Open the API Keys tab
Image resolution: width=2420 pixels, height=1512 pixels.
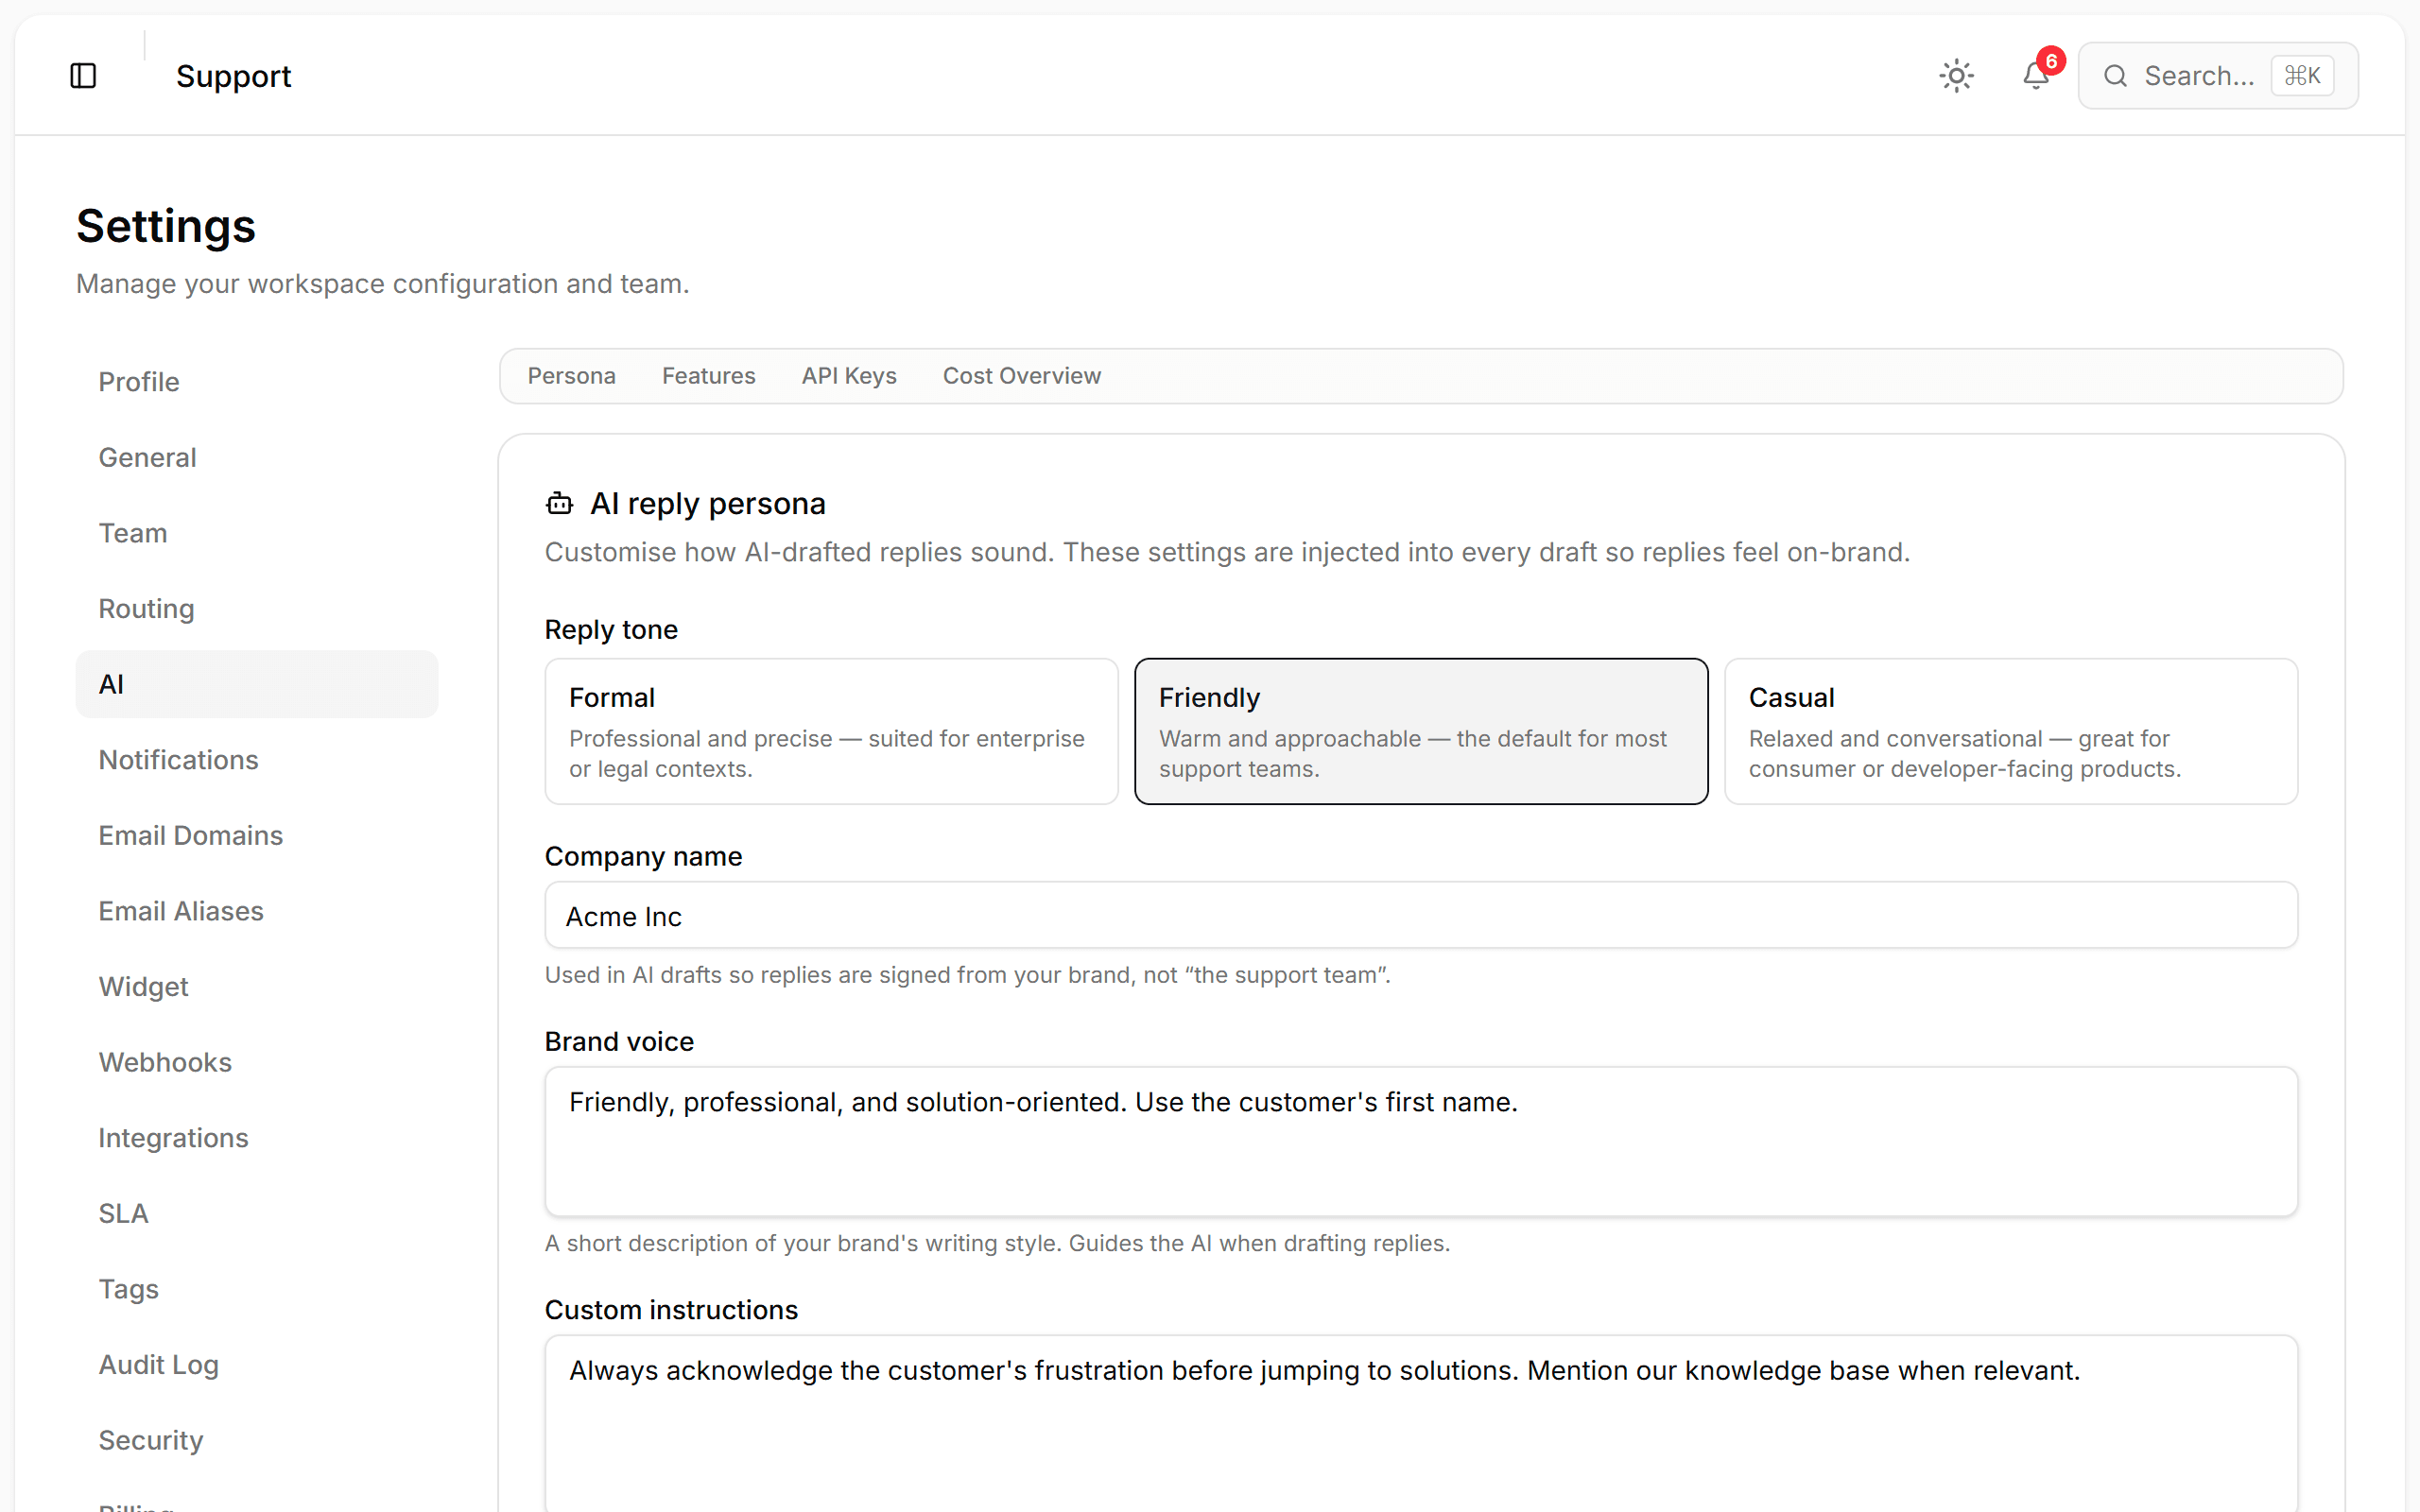click(x=848, y=375)
